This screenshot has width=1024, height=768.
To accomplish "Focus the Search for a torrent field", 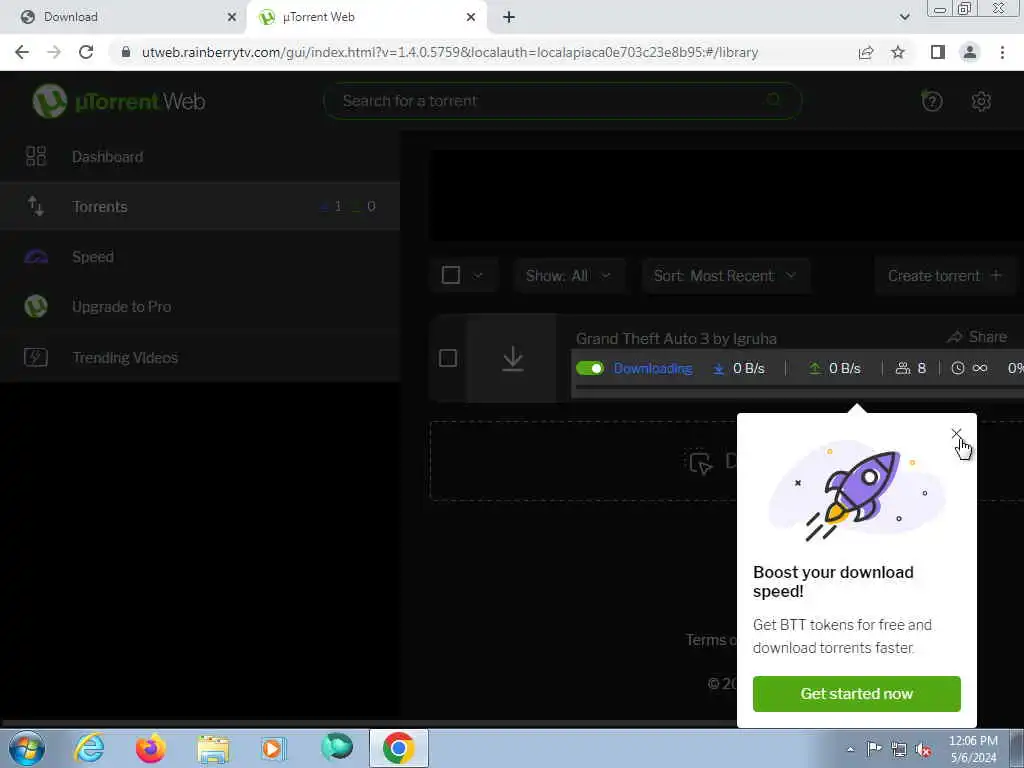I will [562, 101].
